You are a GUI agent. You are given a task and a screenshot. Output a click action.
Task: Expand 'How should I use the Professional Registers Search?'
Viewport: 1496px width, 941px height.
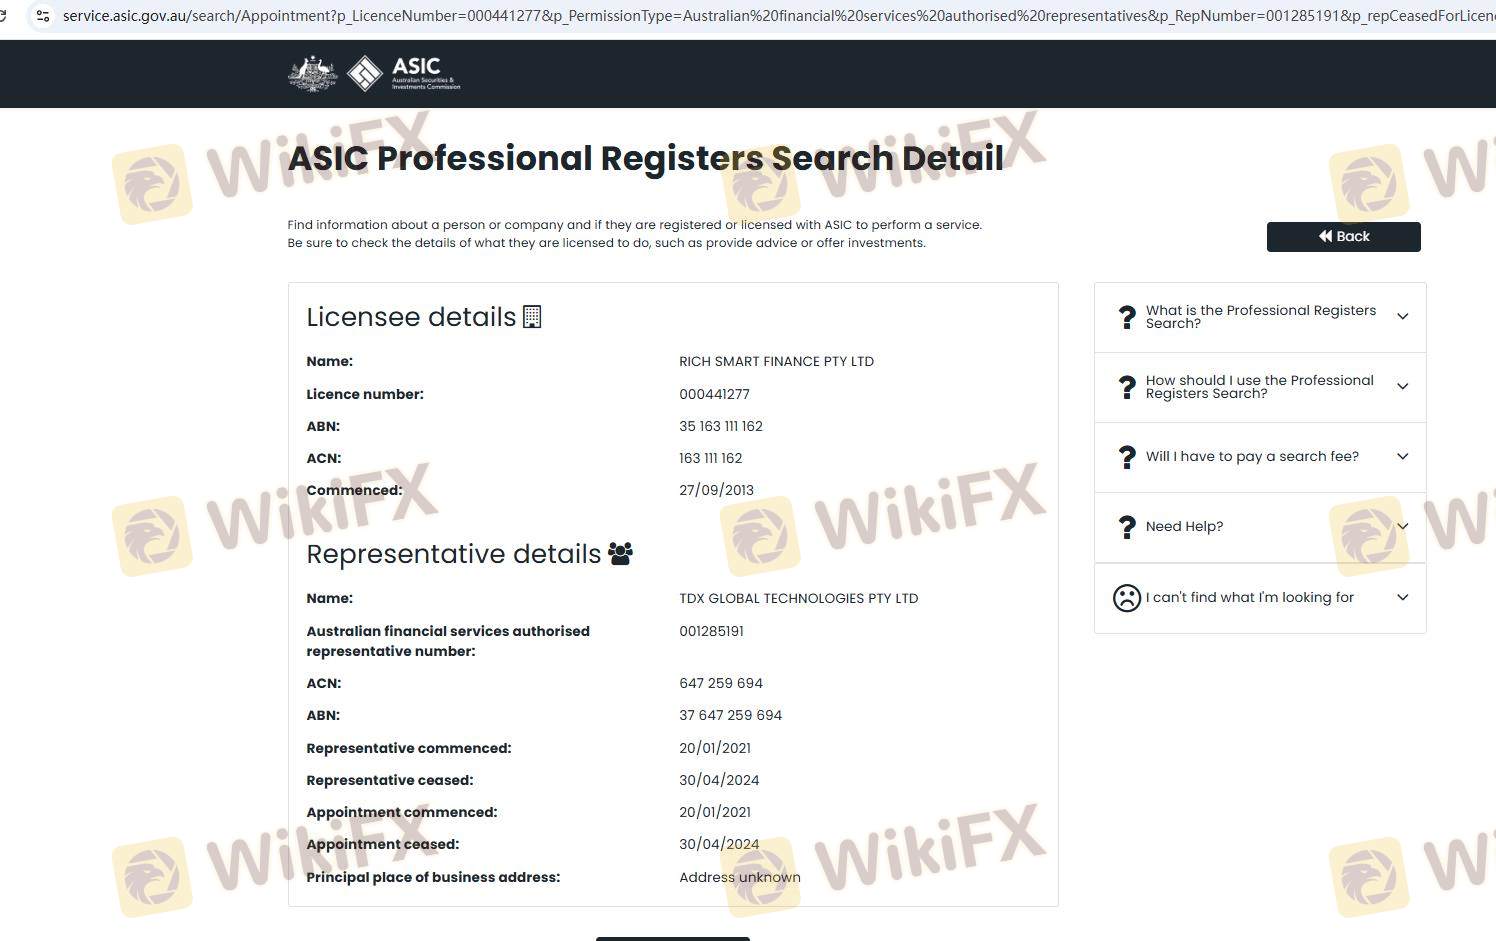(1260, 387)
